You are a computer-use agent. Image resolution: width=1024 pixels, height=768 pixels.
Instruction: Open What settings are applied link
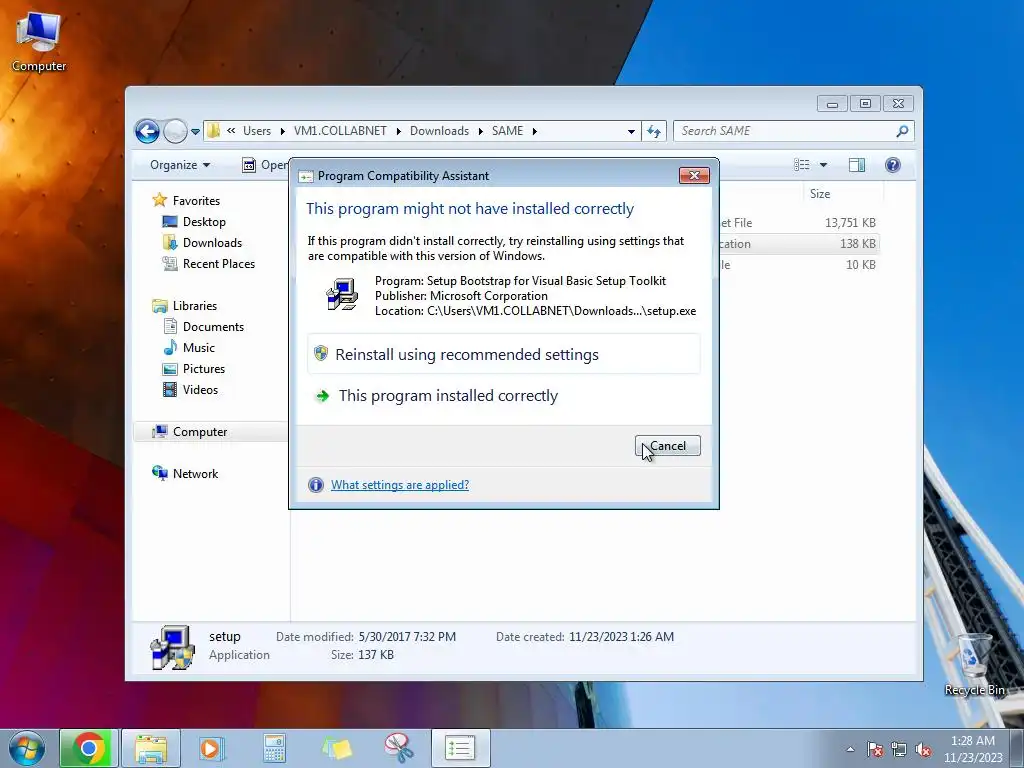[400, 485]
